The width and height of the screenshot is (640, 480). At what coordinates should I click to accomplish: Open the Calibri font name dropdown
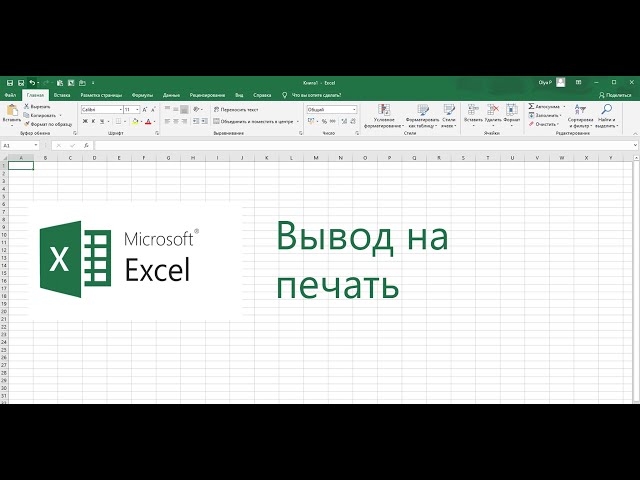coord(120,109)
